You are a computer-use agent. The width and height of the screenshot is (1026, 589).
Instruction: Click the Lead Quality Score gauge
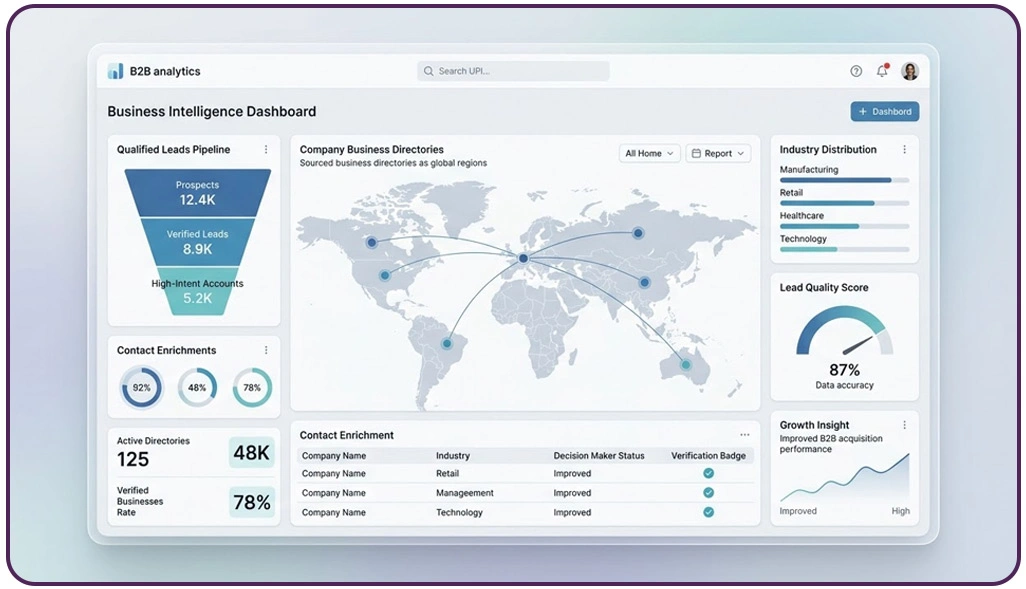click(844, 332)
